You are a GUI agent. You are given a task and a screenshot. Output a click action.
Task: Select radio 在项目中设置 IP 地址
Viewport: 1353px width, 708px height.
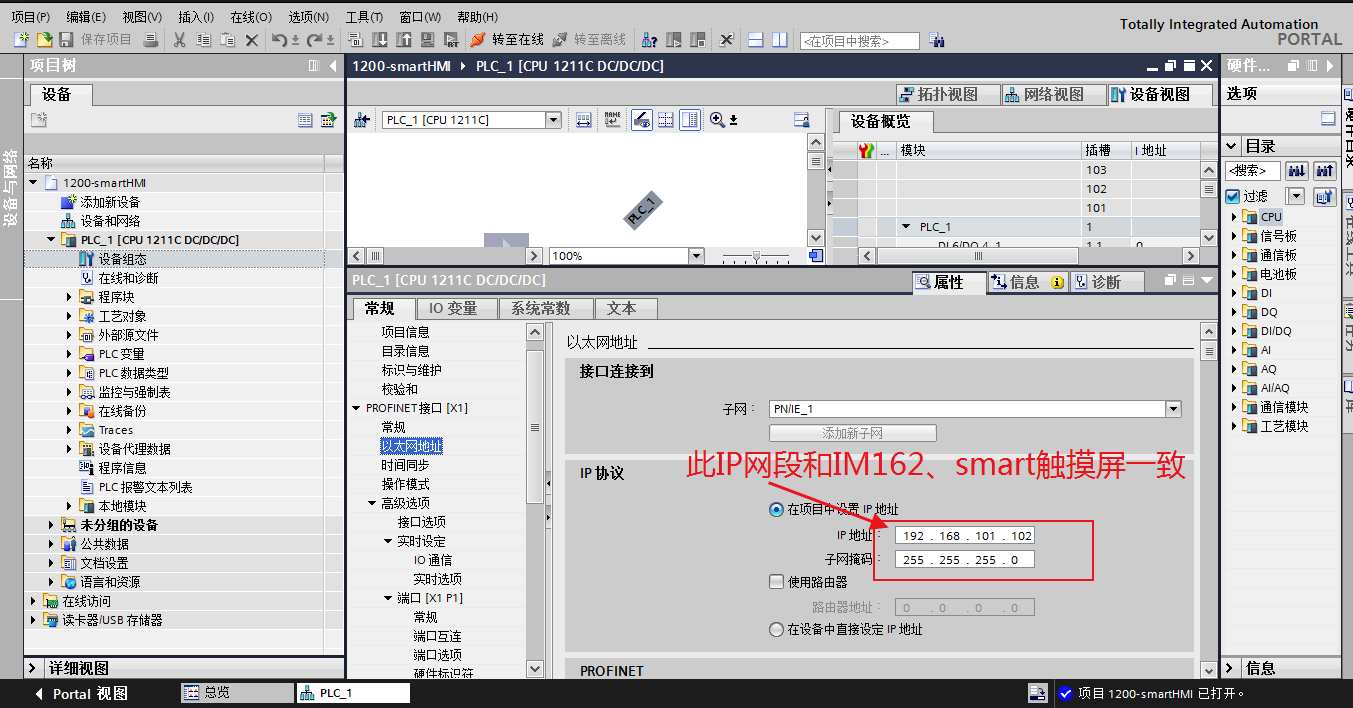coord(776,509)
